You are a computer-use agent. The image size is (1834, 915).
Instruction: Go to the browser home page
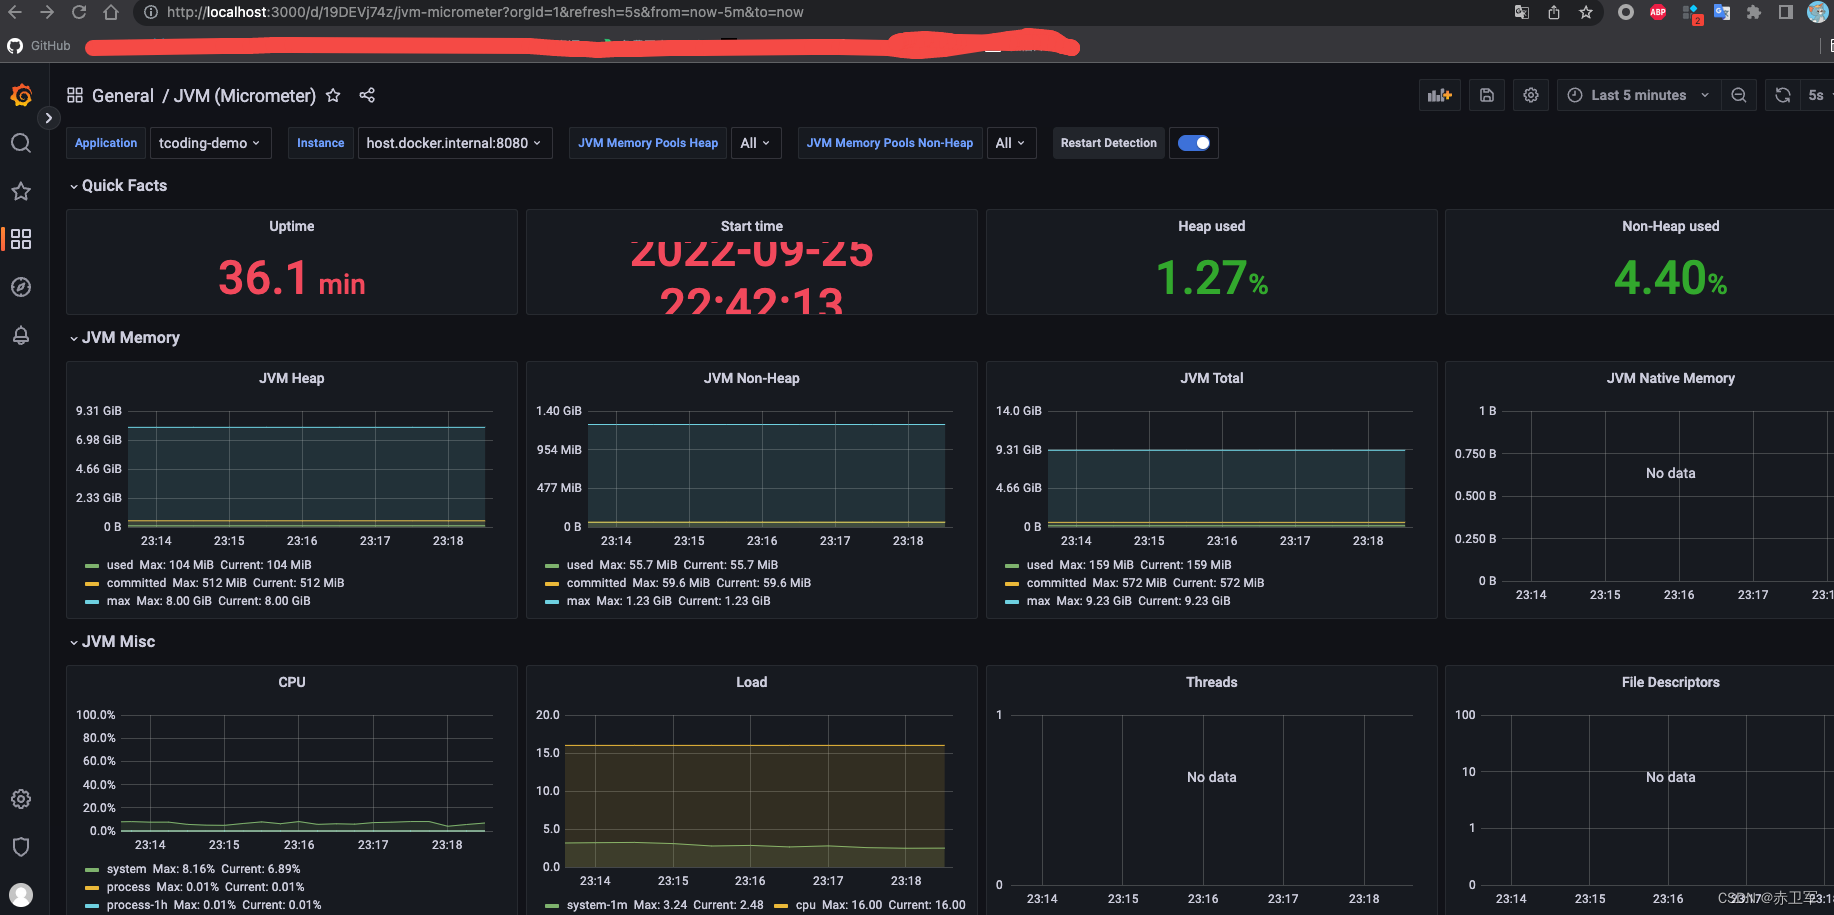pos(111,12)
